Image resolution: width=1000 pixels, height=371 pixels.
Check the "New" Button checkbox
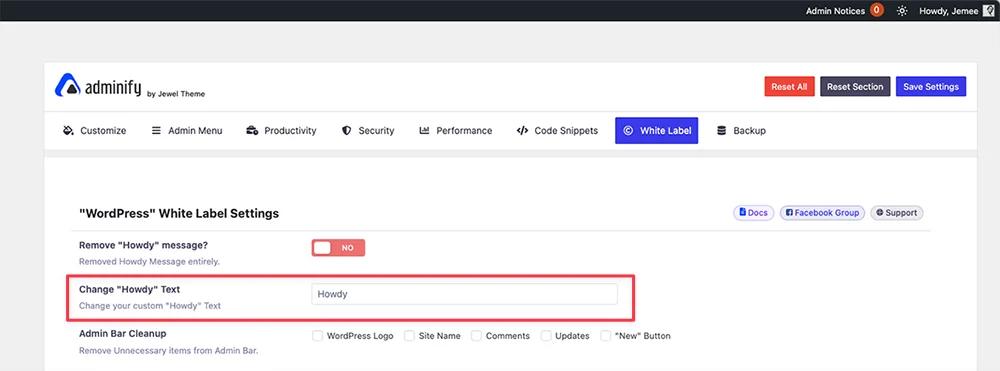(605, 336)
